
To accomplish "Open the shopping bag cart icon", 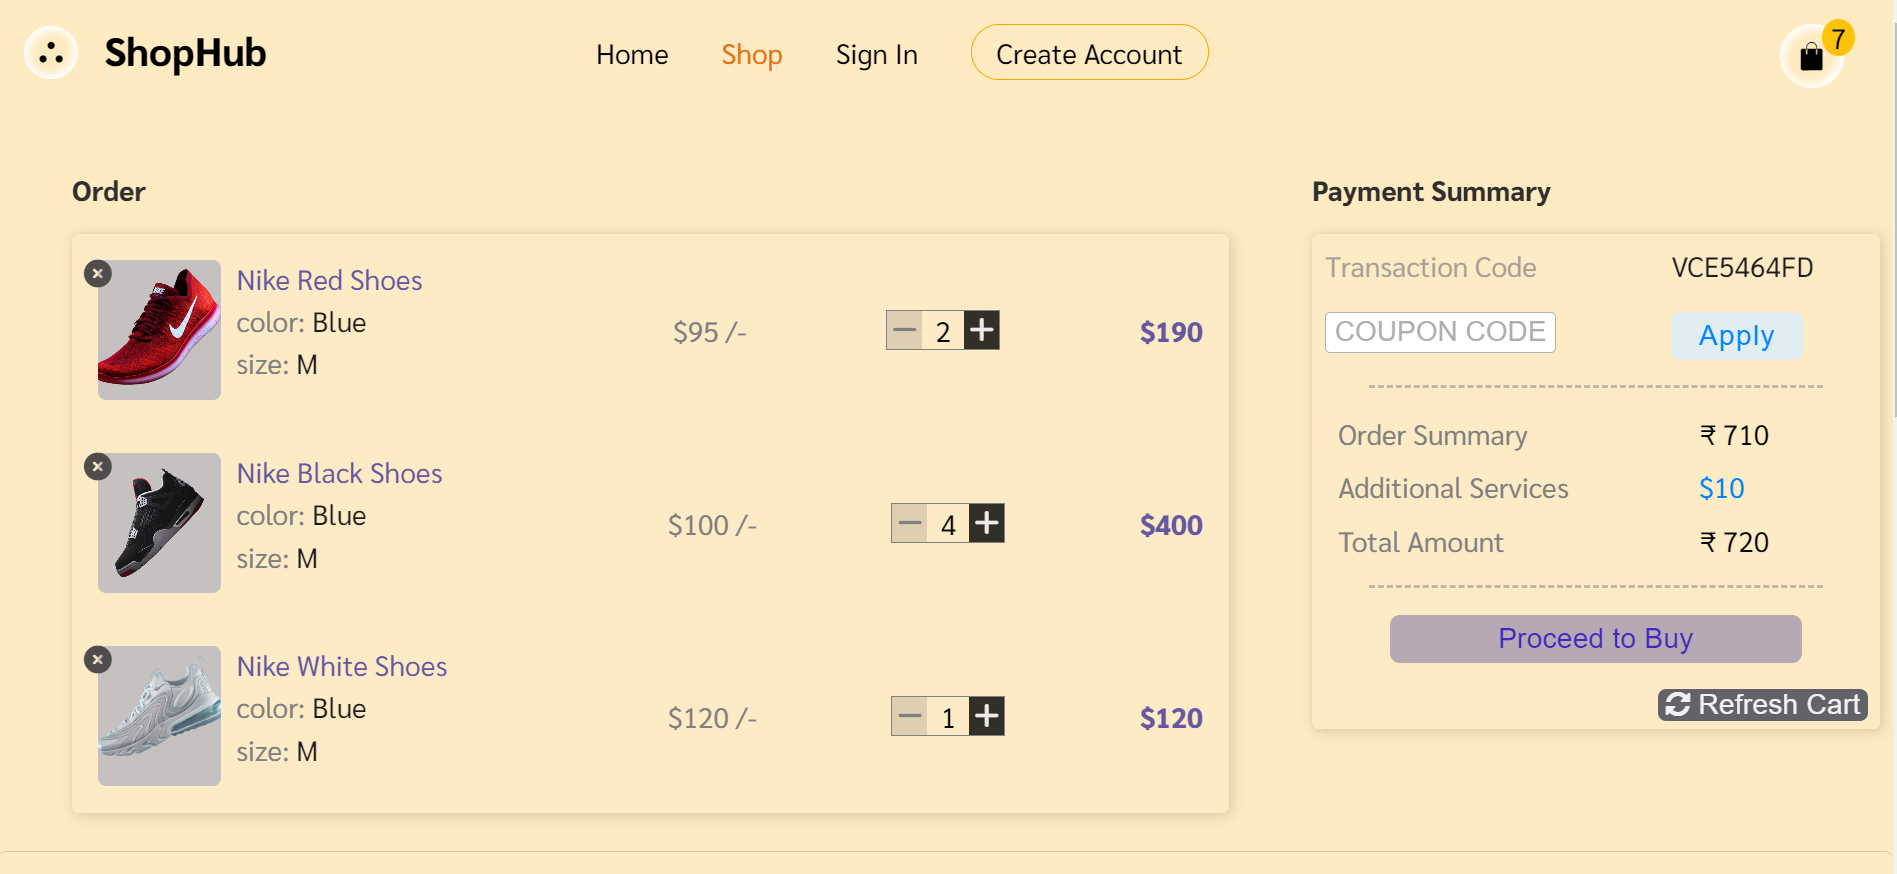I will [1811, 56].
